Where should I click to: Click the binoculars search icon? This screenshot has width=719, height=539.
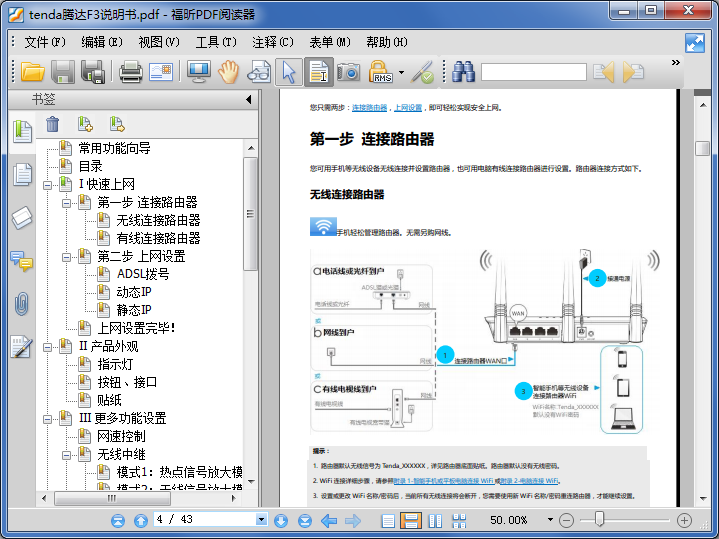tap(464, 72)
